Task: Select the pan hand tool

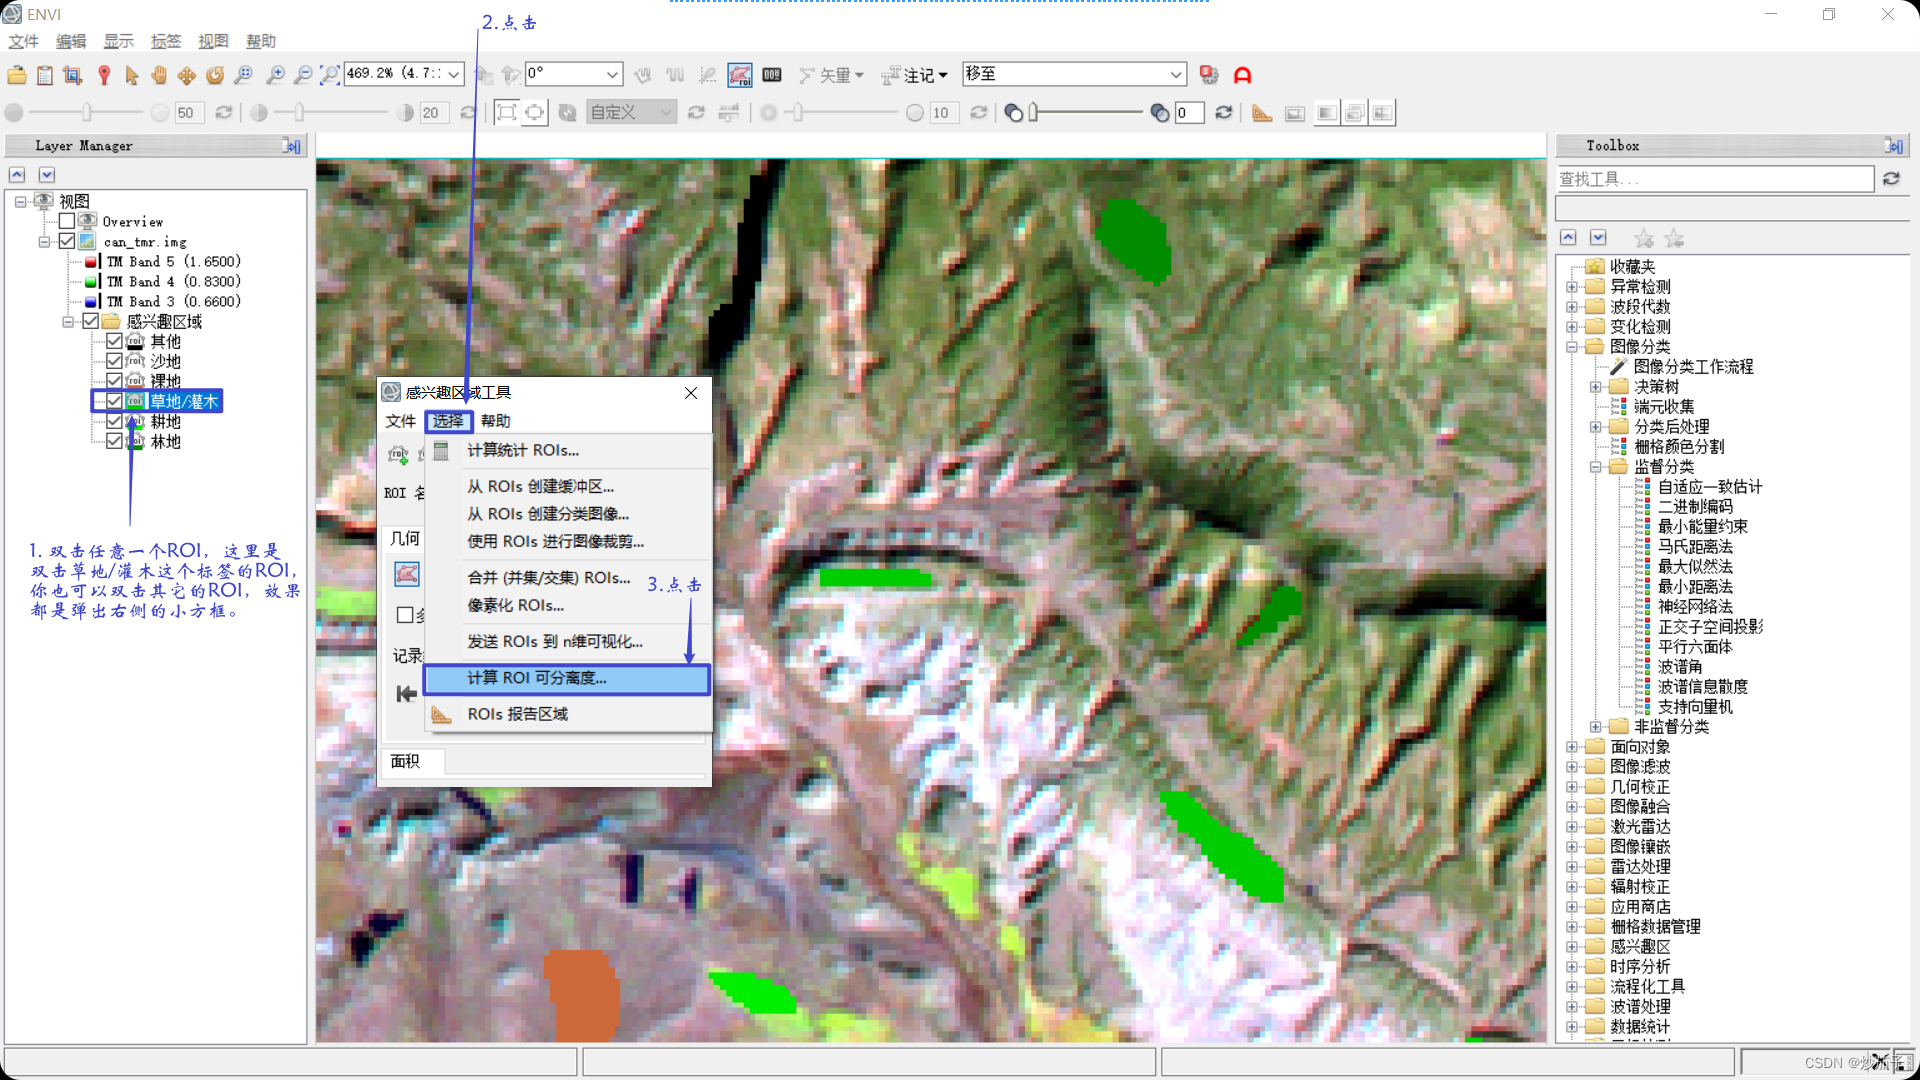Action: 159,75
